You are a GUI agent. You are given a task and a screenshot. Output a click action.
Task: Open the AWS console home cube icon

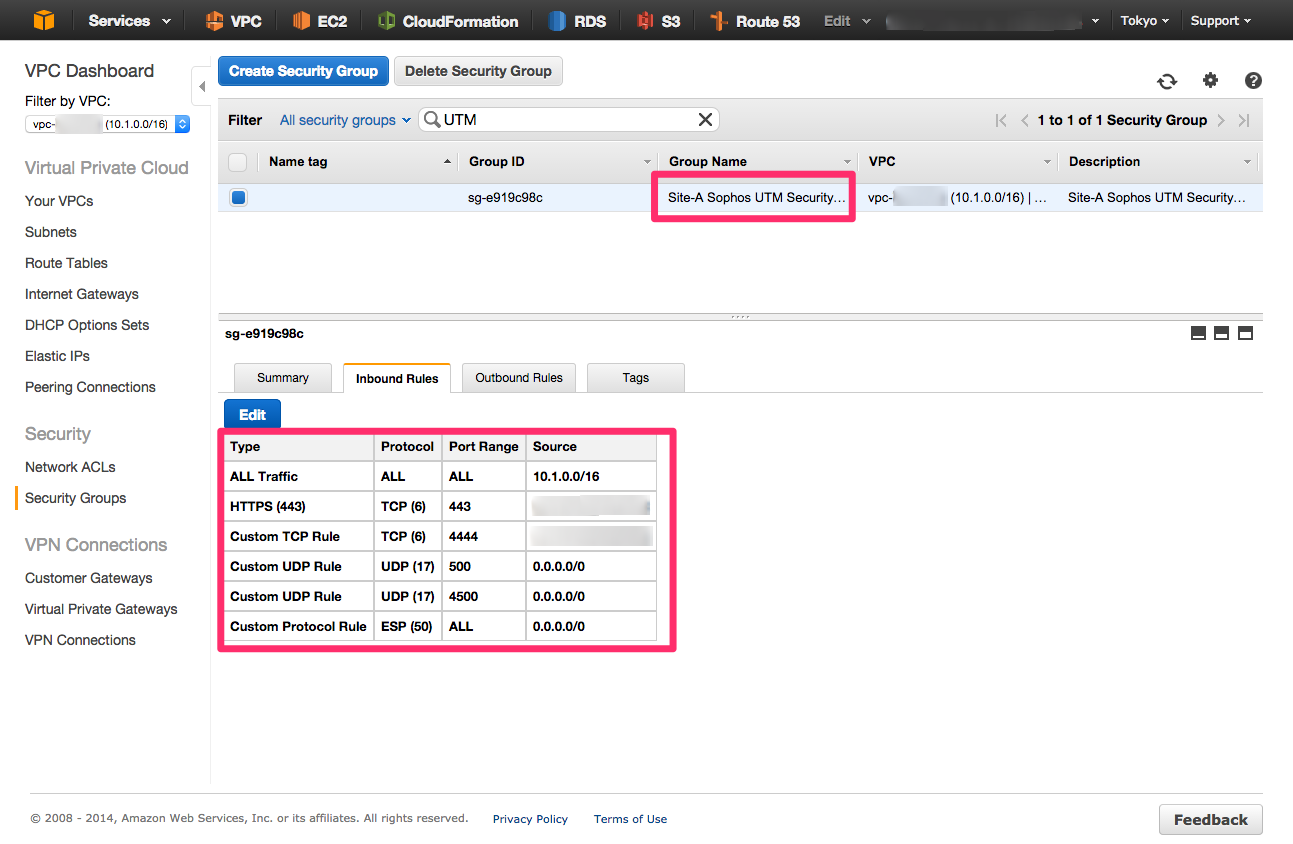coord(44,20)
